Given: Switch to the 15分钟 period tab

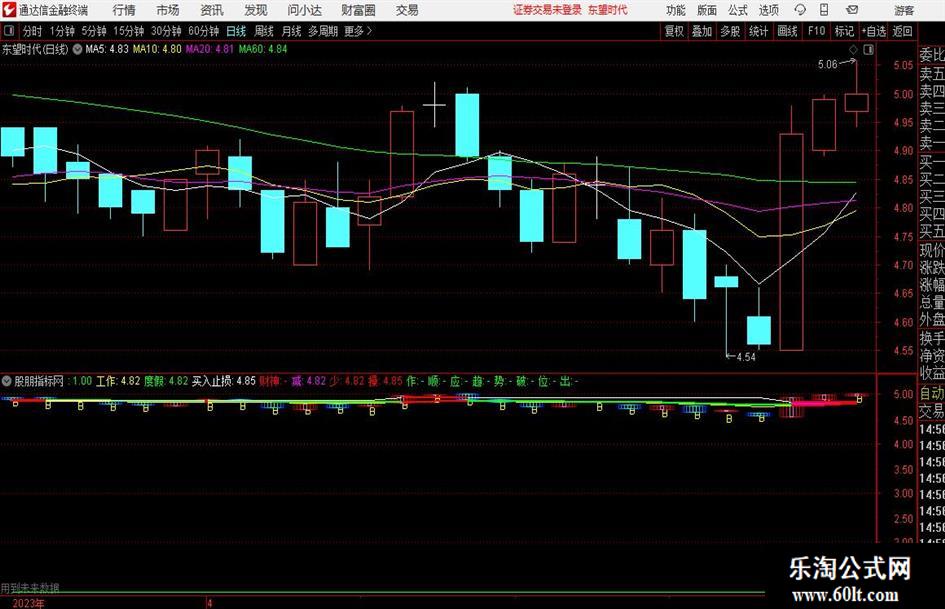Looking at the screenshot, I should point(129,31).
